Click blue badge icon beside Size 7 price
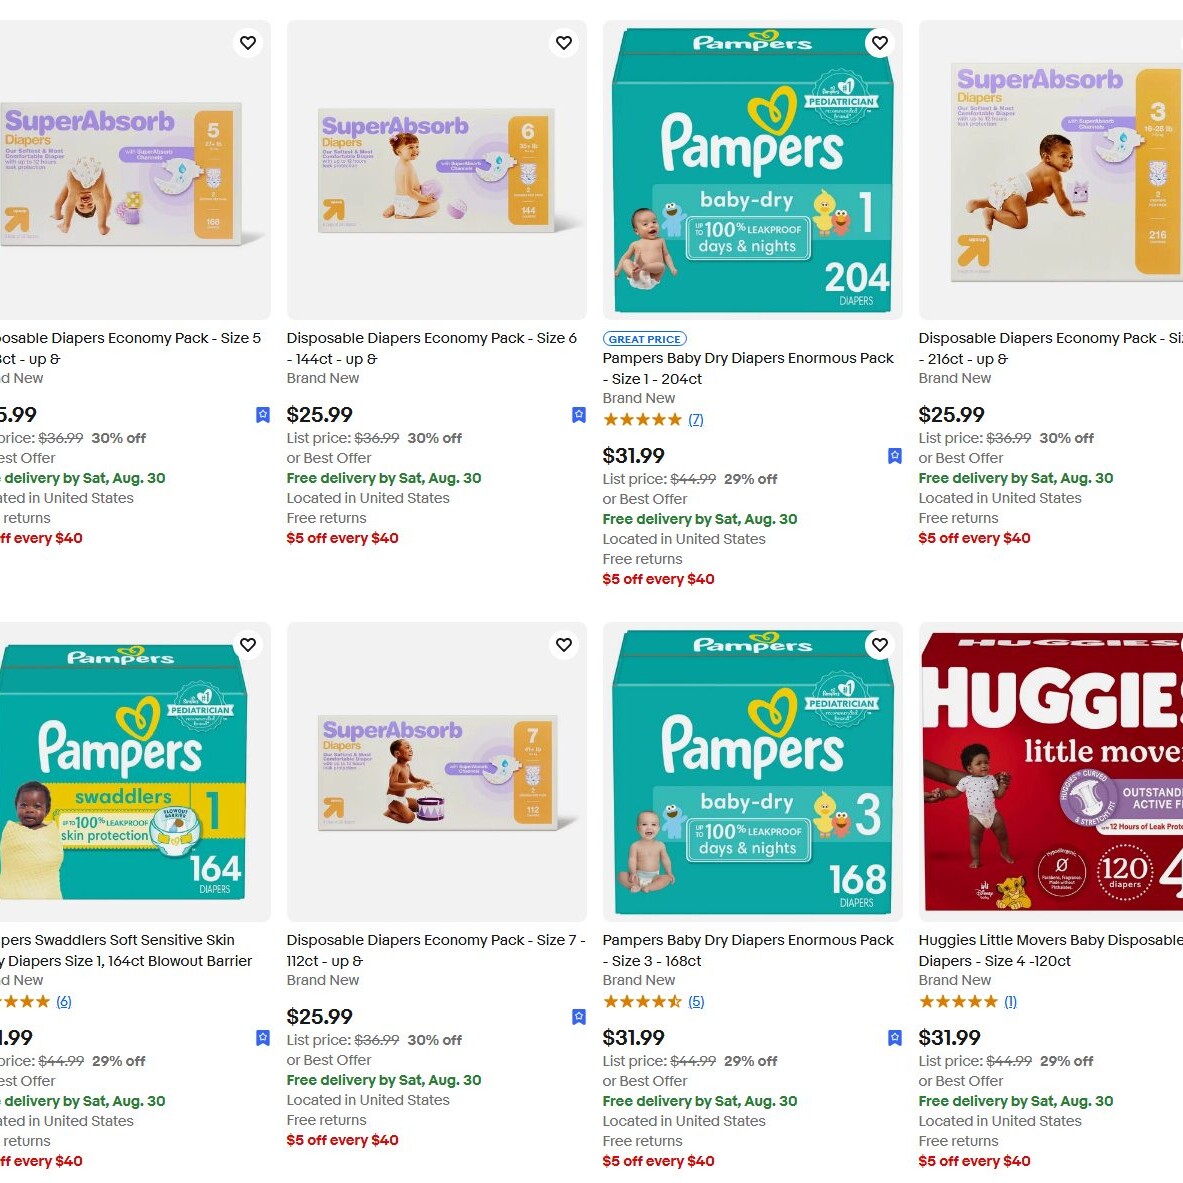The height and width of the screenshot is (1183, 1183). point(579,1017)
